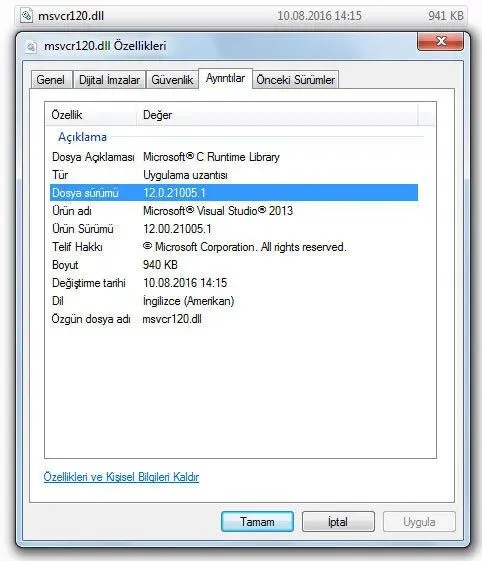Switch to the Genel tab
The height and width of the screenshot is (561, 482).
(51, 79)
